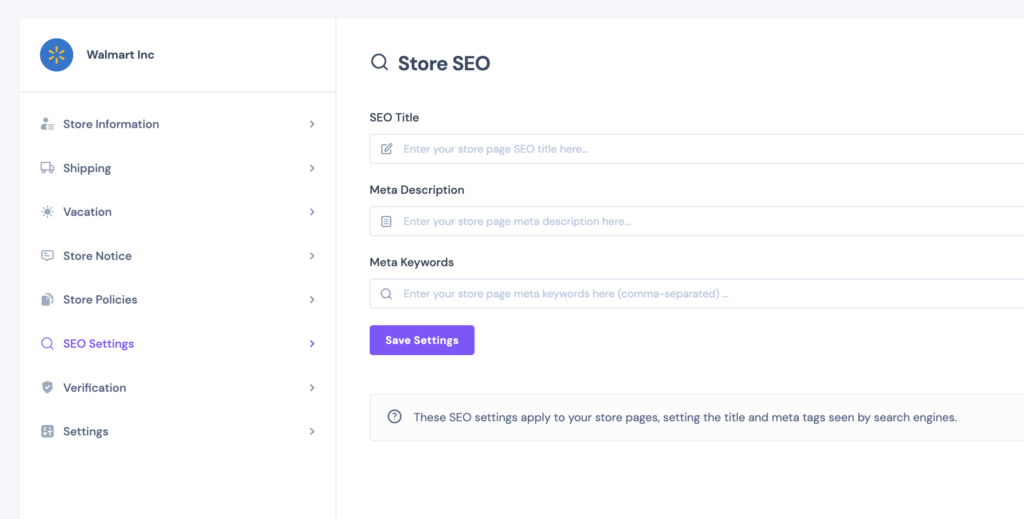Viewport: 1024px width, 519px height.
Task: Open the Store Notice menu item
Action: (178, 256)
